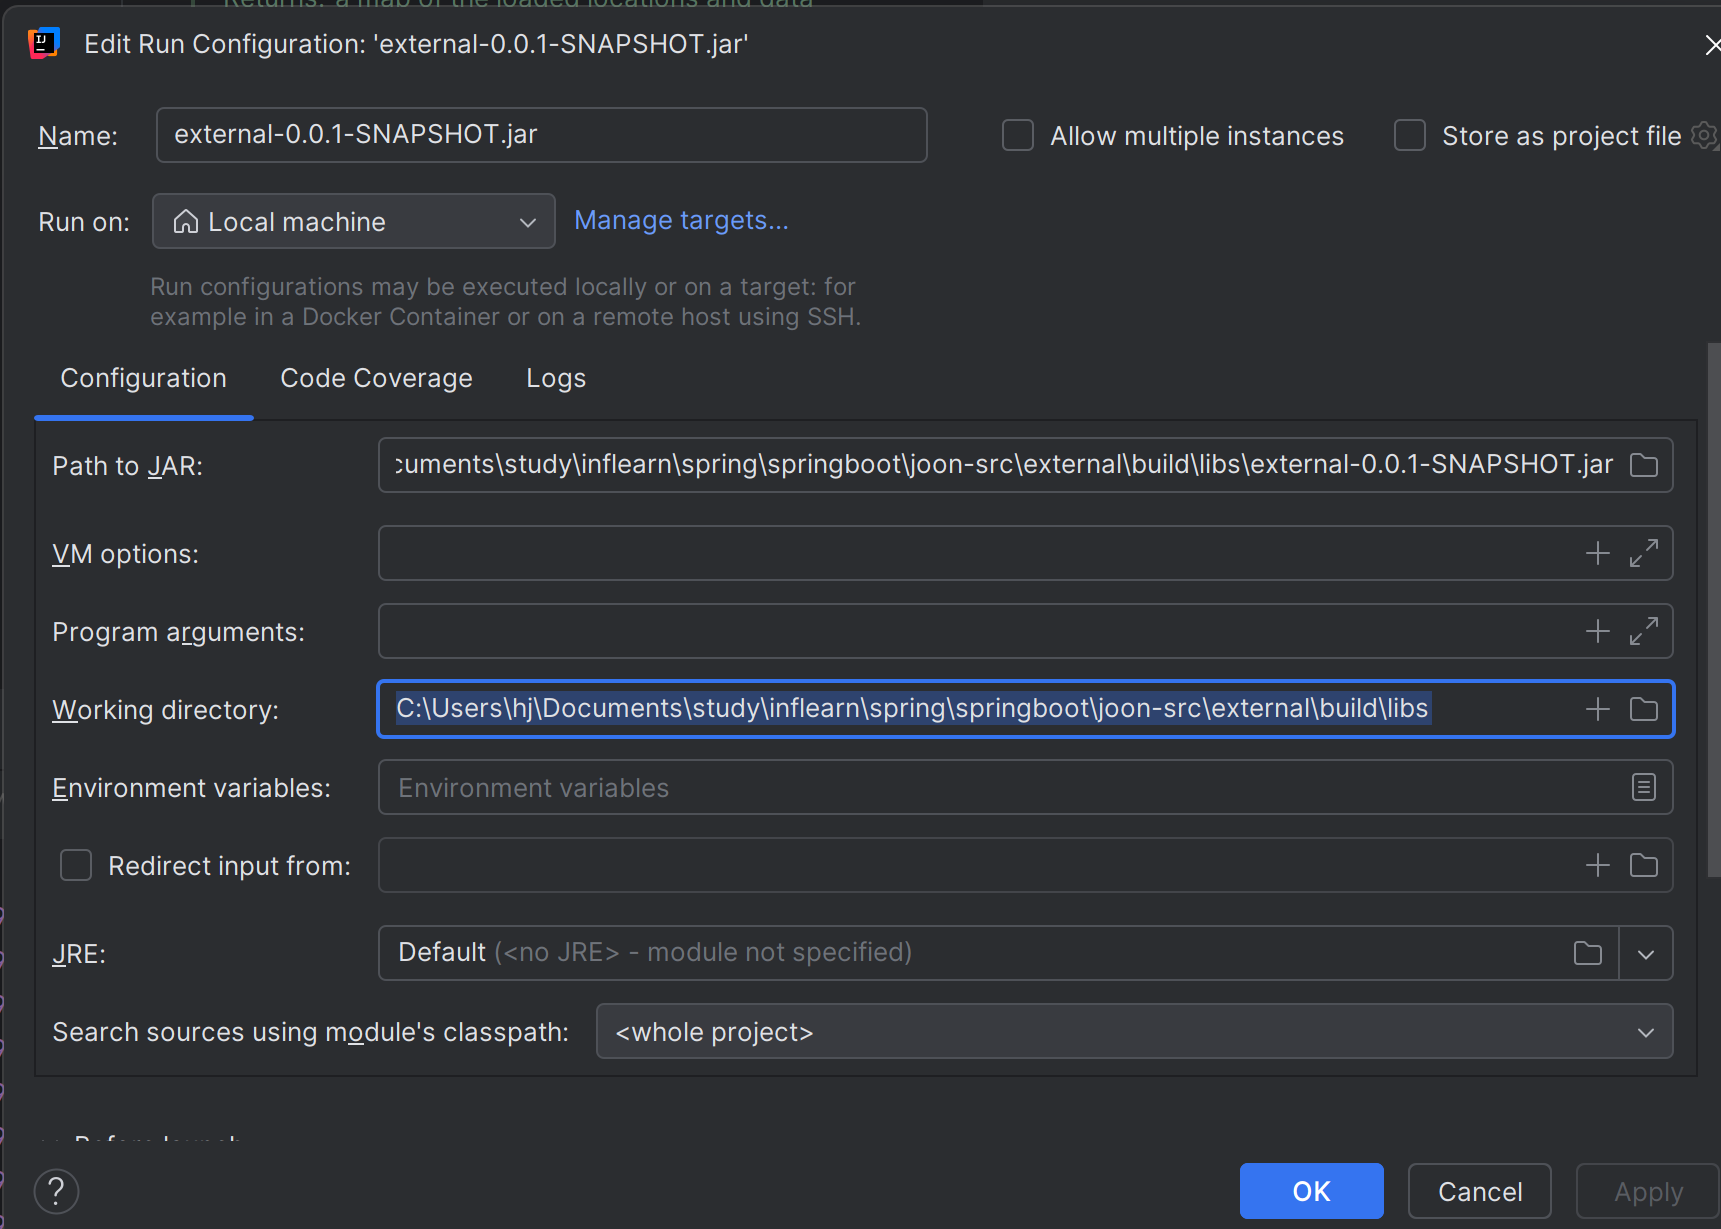Browse for Working directory folder
Image resolution: width=1721 pixels, height=1229 pixels.
[1644, 709]
